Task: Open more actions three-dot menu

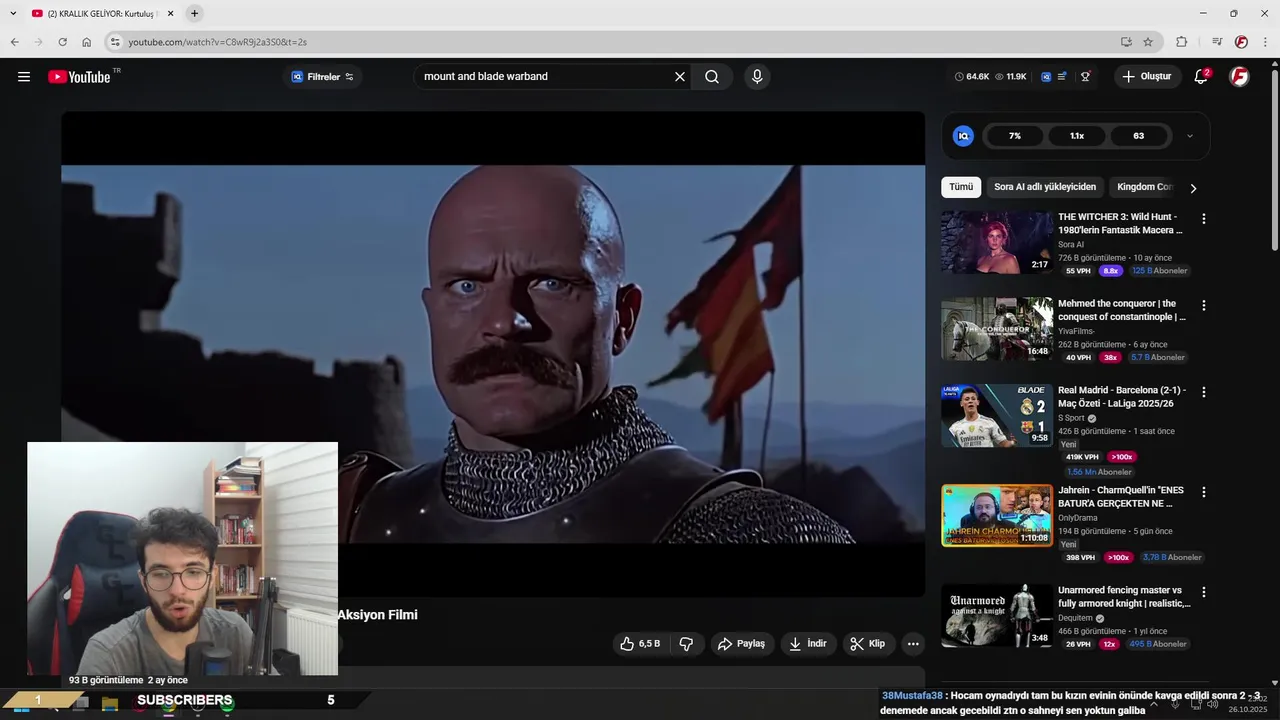Action: pyautogui.click(x=913, y=644)
